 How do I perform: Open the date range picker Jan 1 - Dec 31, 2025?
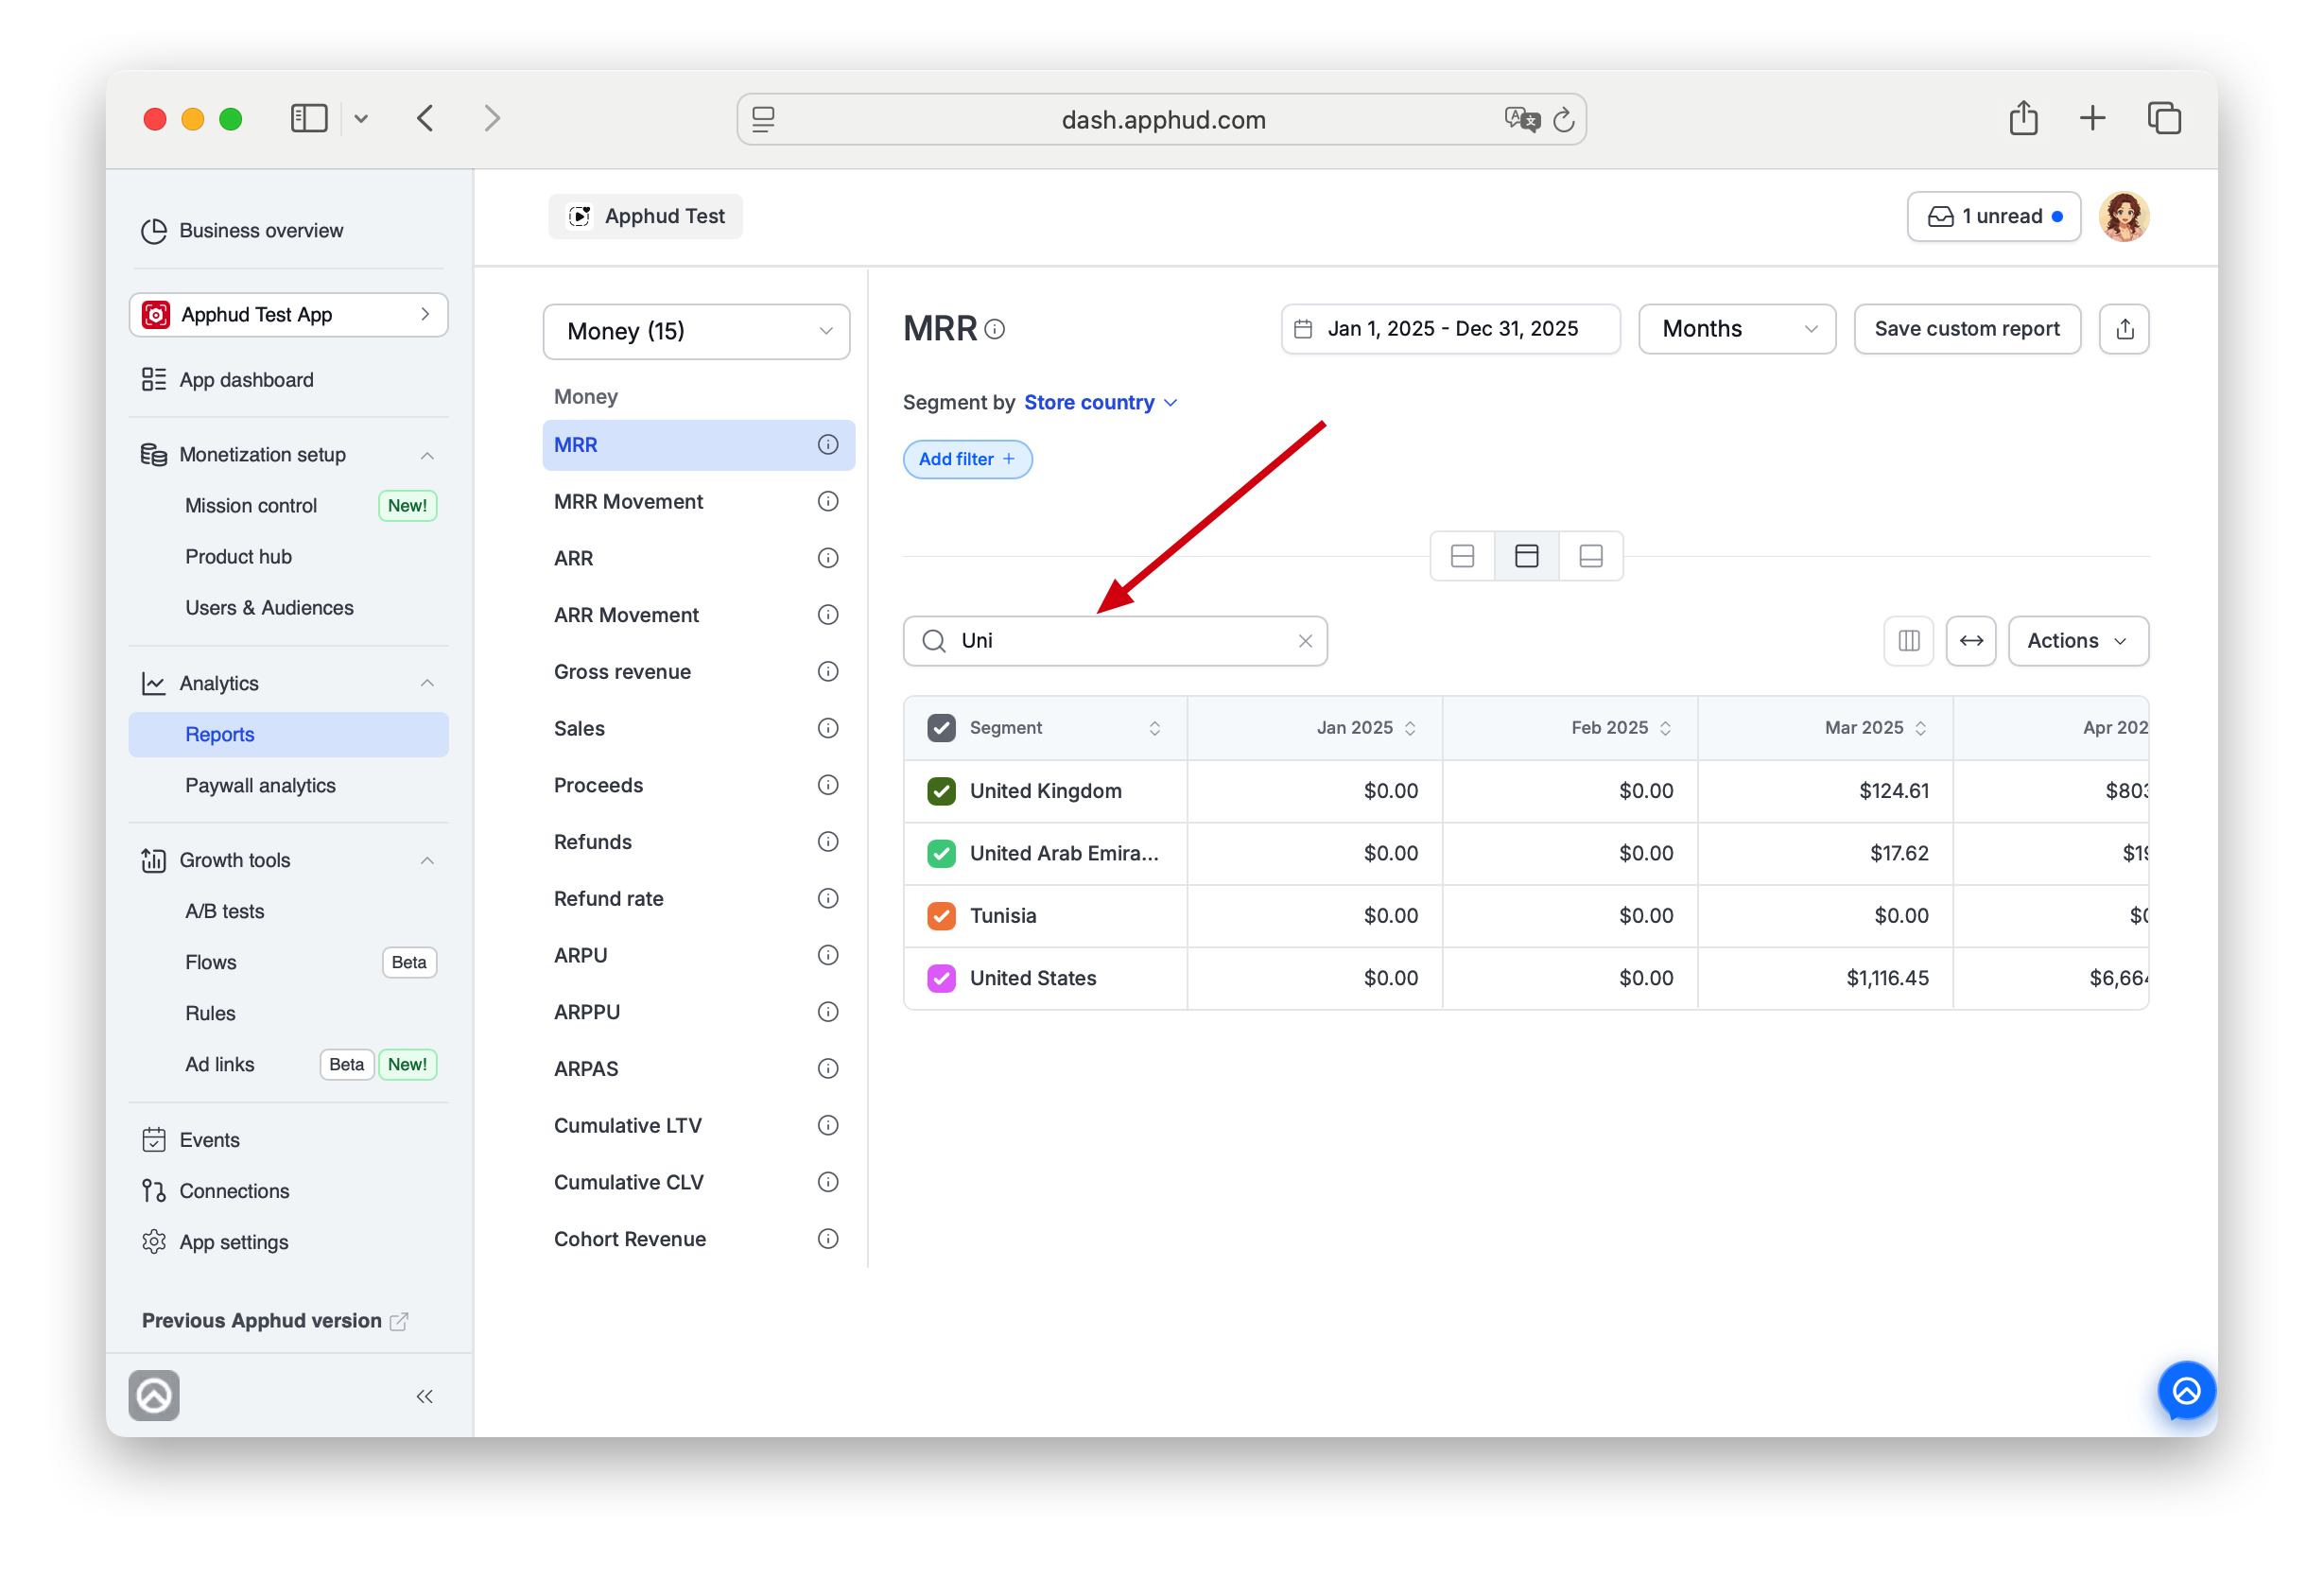click(x=1450, y=329)
